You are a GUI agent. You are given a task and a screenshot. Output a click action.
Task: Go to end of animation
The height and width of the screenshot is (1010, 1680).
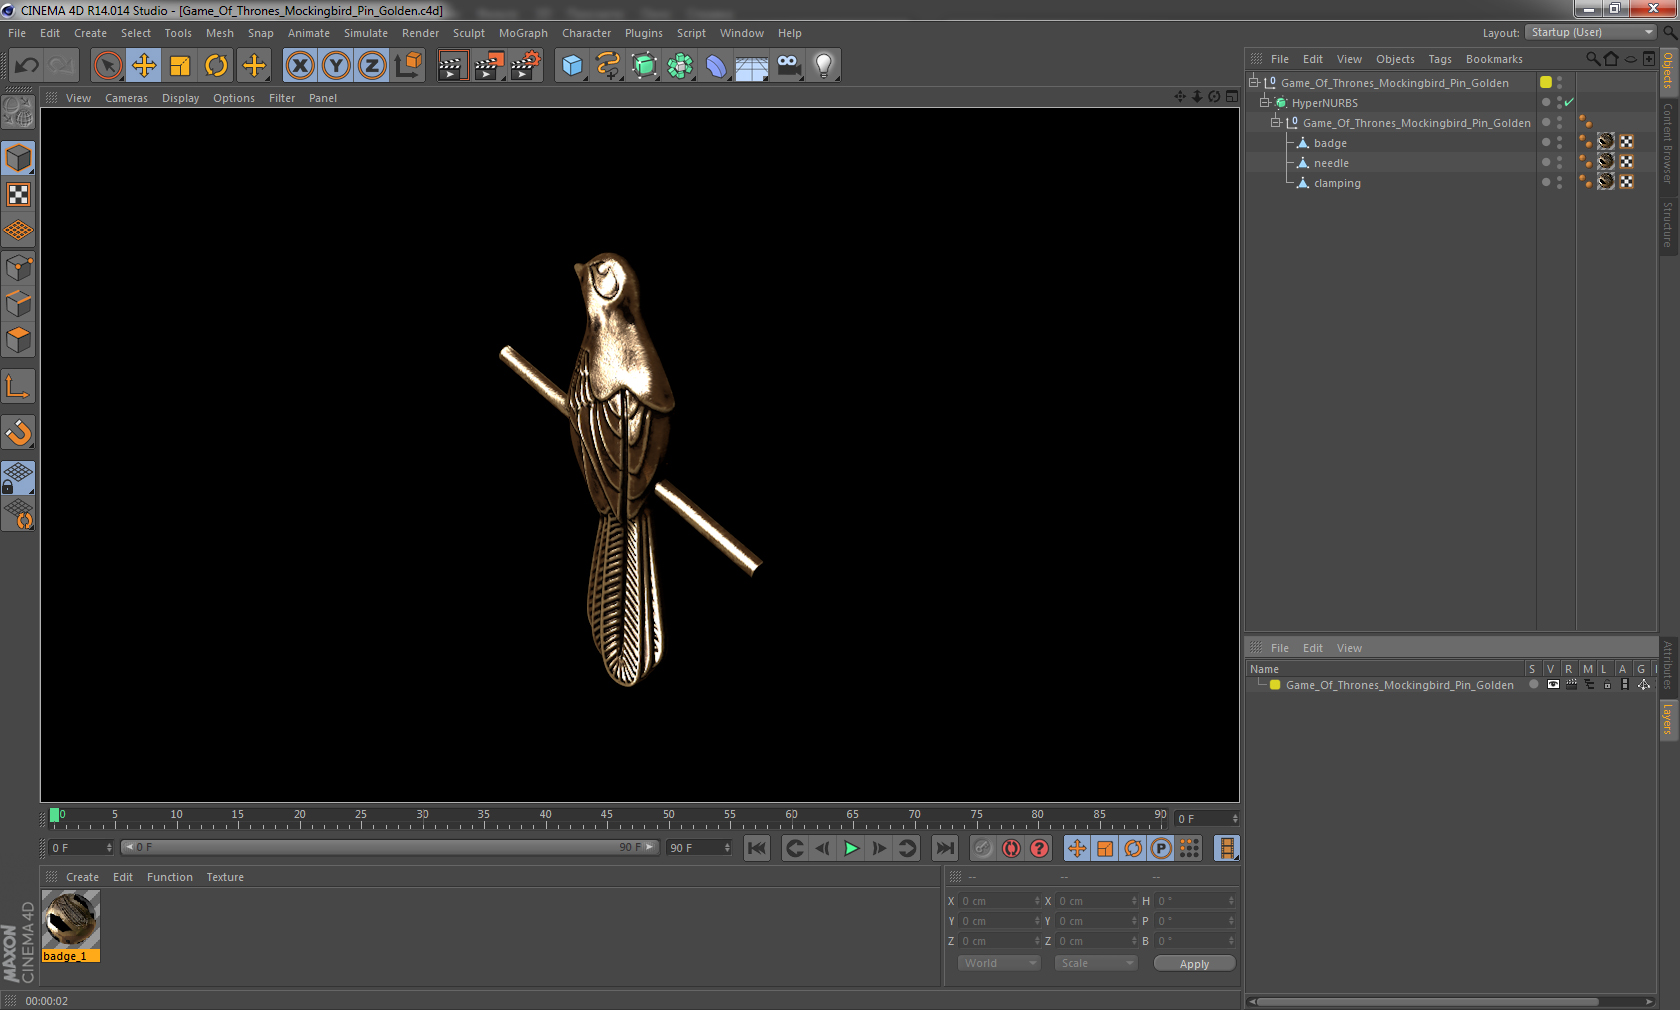(944, 848)
